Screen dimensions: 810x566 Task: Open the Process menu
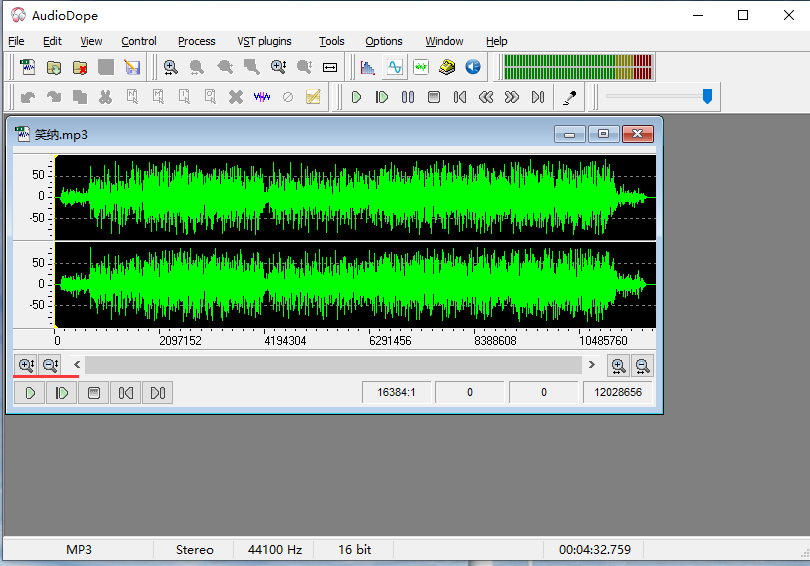pos(196,41)
